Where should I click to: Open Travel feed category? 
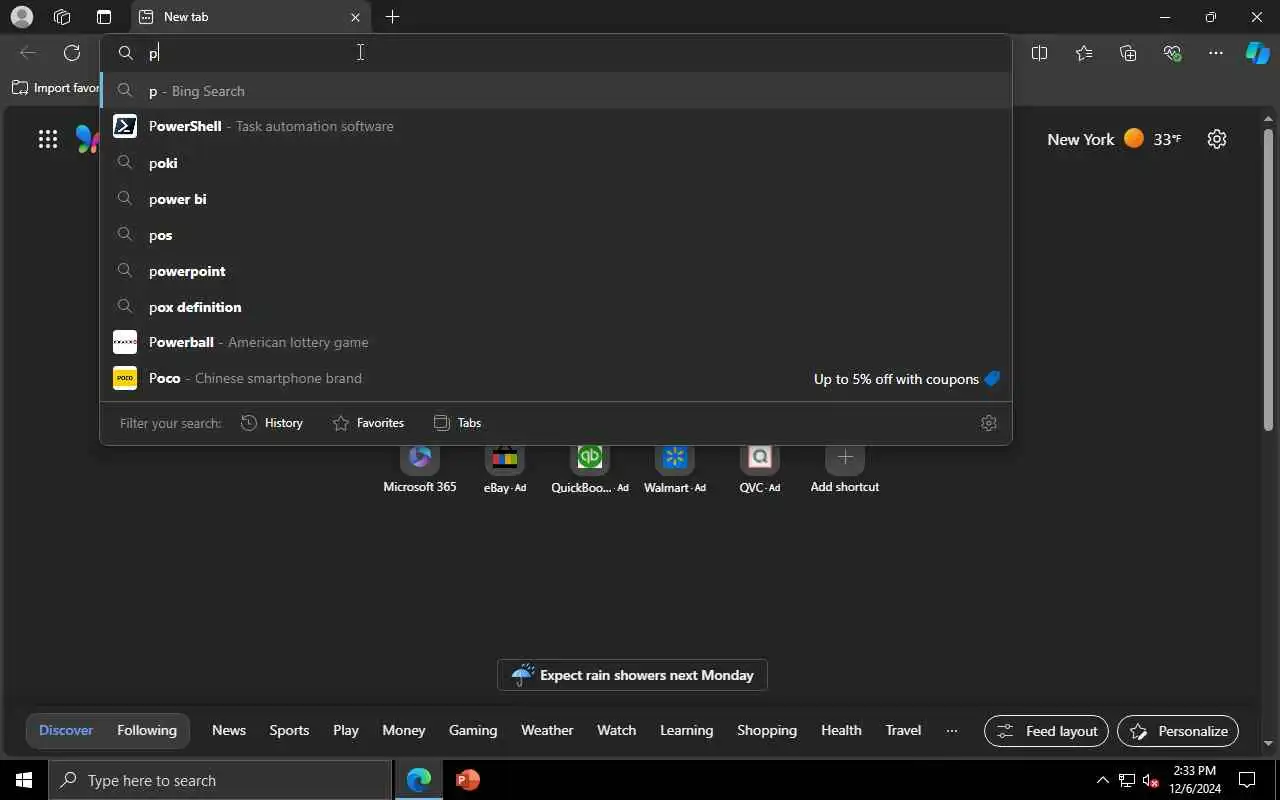coord(903,730)
